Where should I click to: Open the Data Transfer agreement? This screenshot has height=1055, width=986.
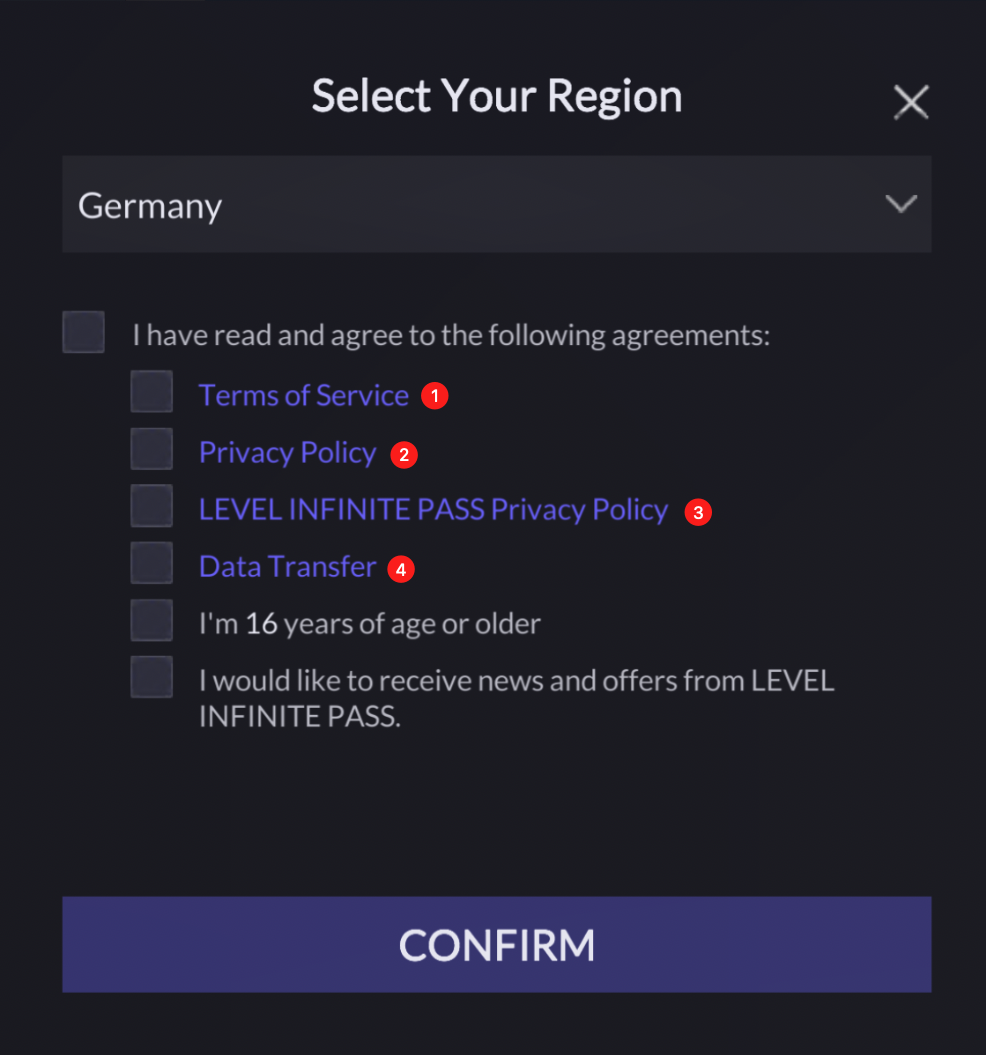pyautogui.click(x=287, y=566)
